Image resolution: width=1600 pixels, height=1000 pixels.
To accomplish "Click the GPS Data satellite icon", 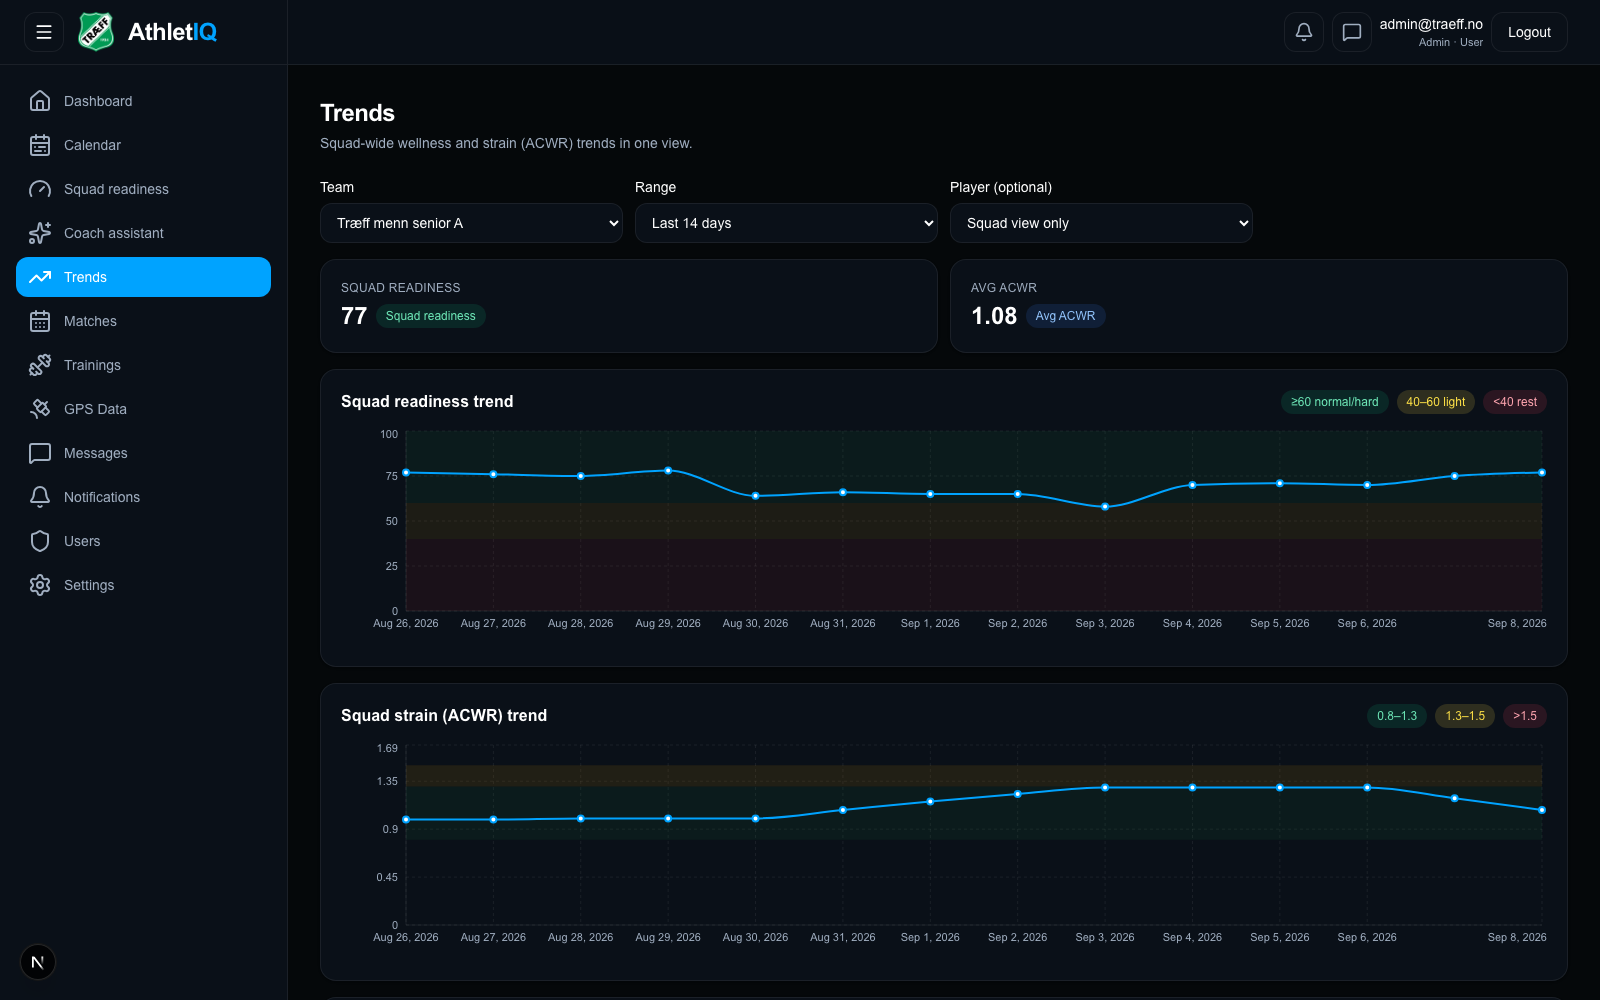I will click(40, 409).
